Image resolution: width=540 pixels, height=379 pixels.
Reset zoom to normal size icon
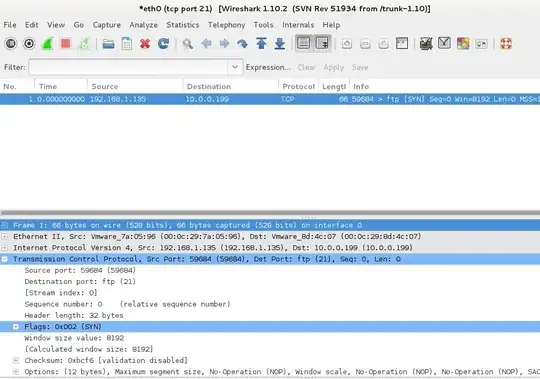click(x=383, y=44)
